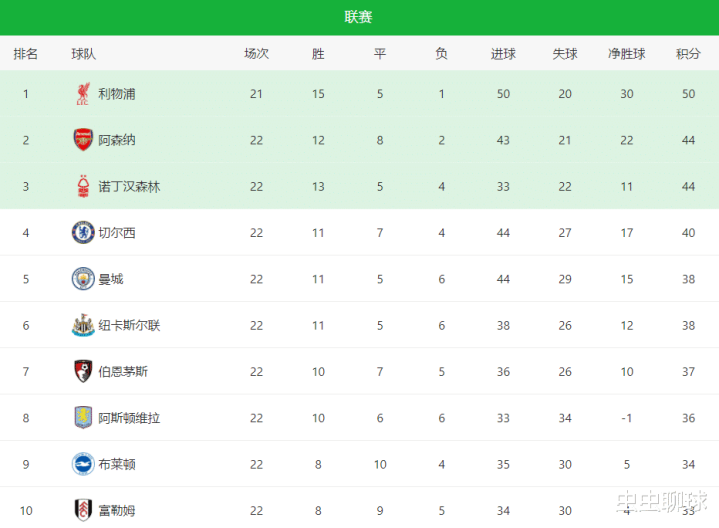
Task: Click the Chelsea club crest icon
Action: [83, 233]
